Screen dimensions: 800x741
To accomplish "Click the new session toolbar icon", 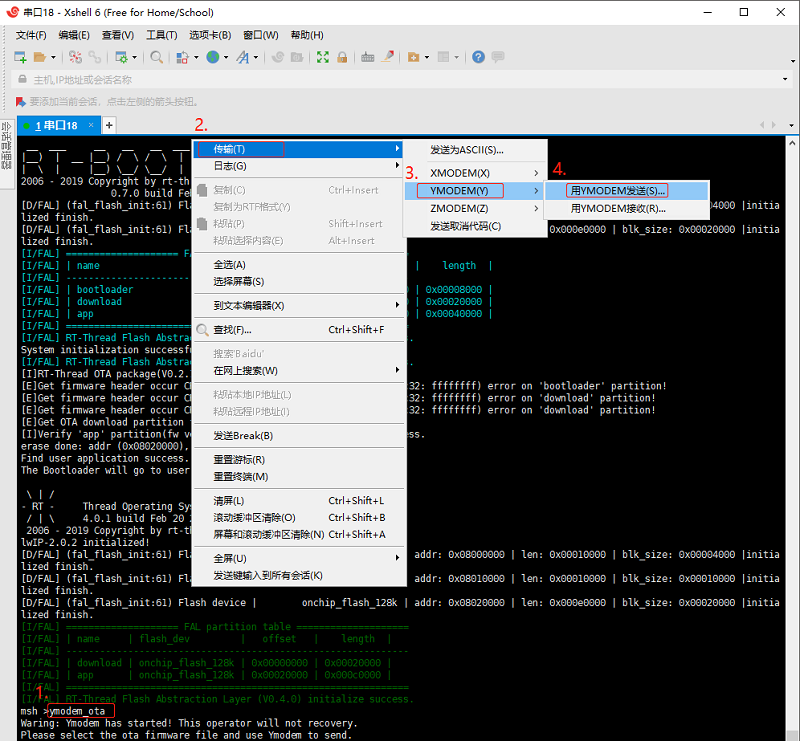I will point(20,58).
